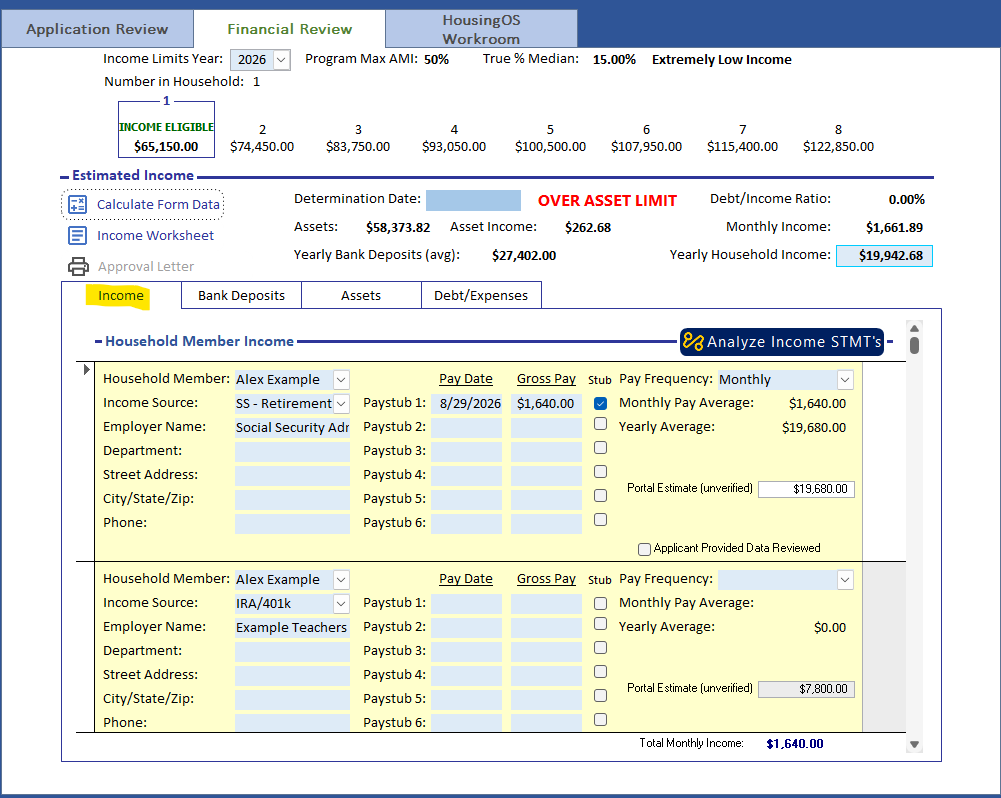Click the Portal Estimate field showing $7,800.00
This screenshot has width=1001, height=798.
click(806, 689)
